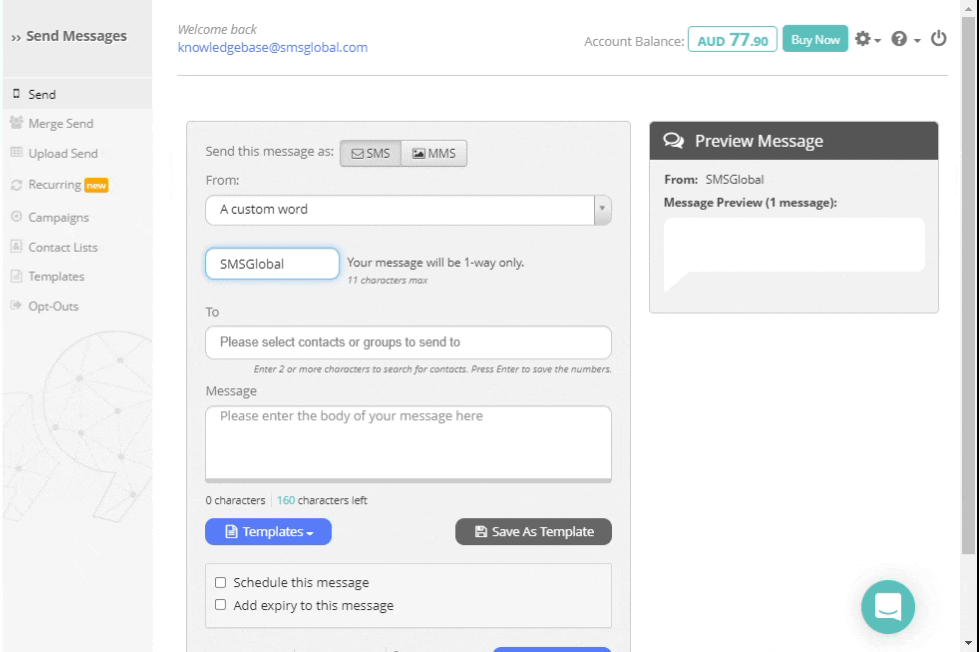Click the Merge Send people icon

tap(16, 123)
